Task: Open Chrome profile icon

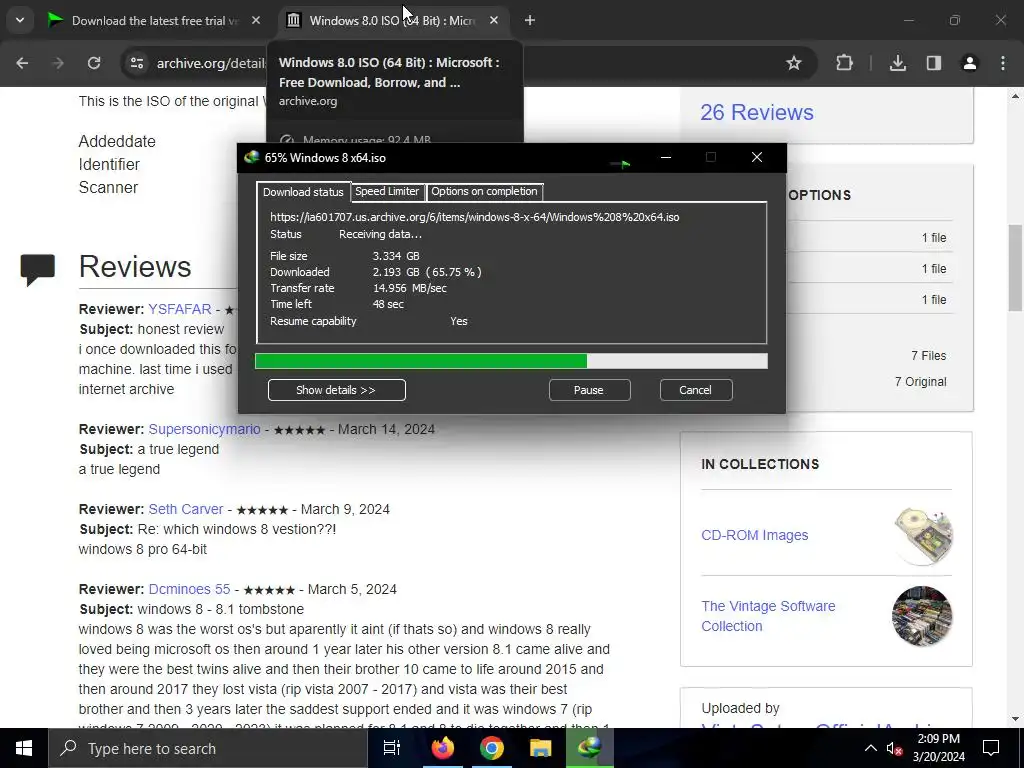Action: coord(969,63)
